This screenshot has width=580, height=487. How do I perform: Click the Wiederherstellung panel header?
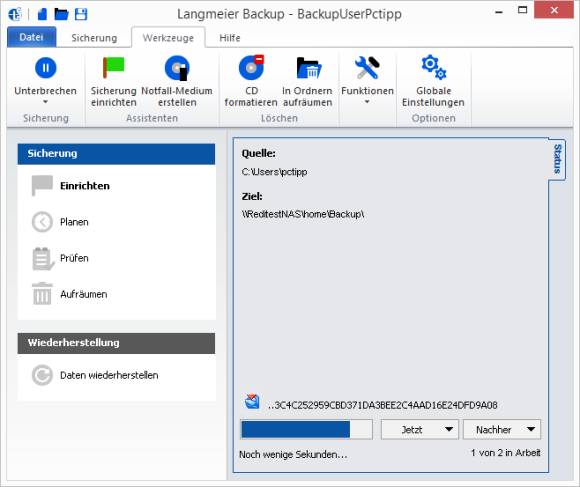tap(116, 343)
